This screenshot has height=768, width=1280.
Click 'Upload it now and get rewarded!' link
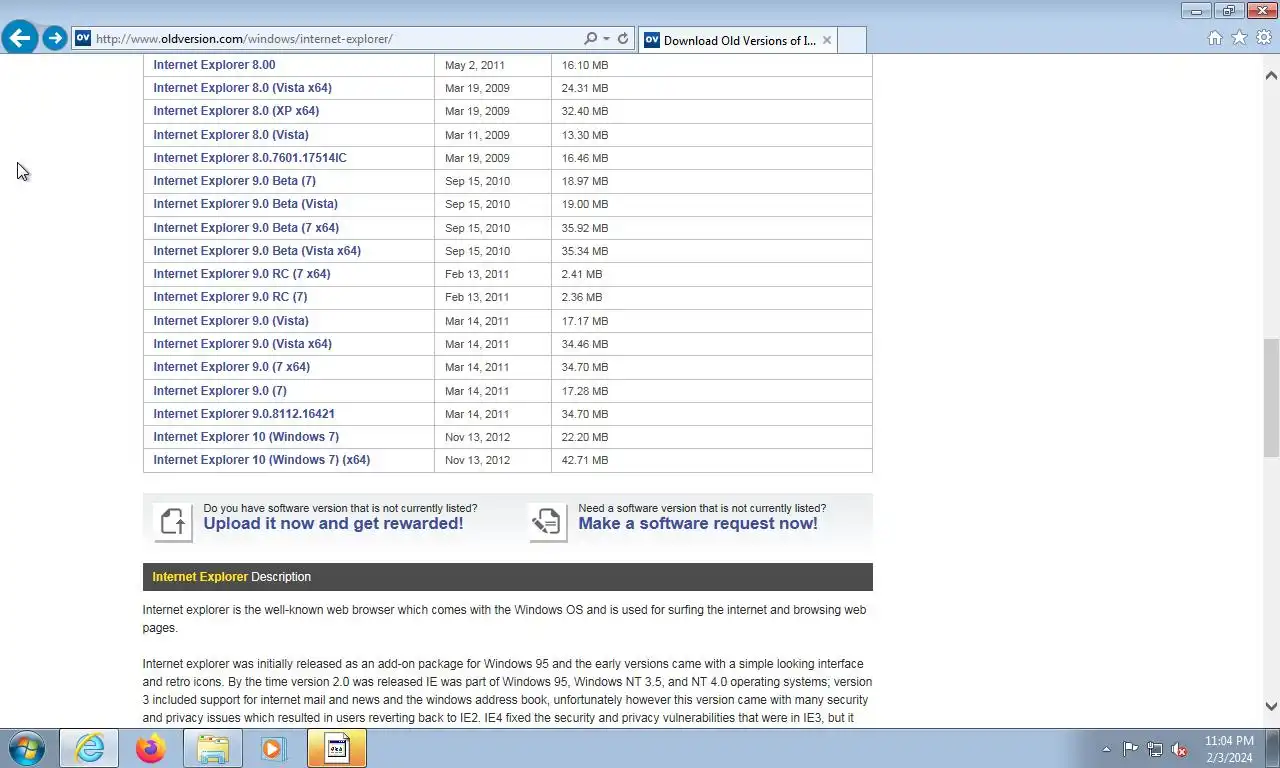coord(333,524)
